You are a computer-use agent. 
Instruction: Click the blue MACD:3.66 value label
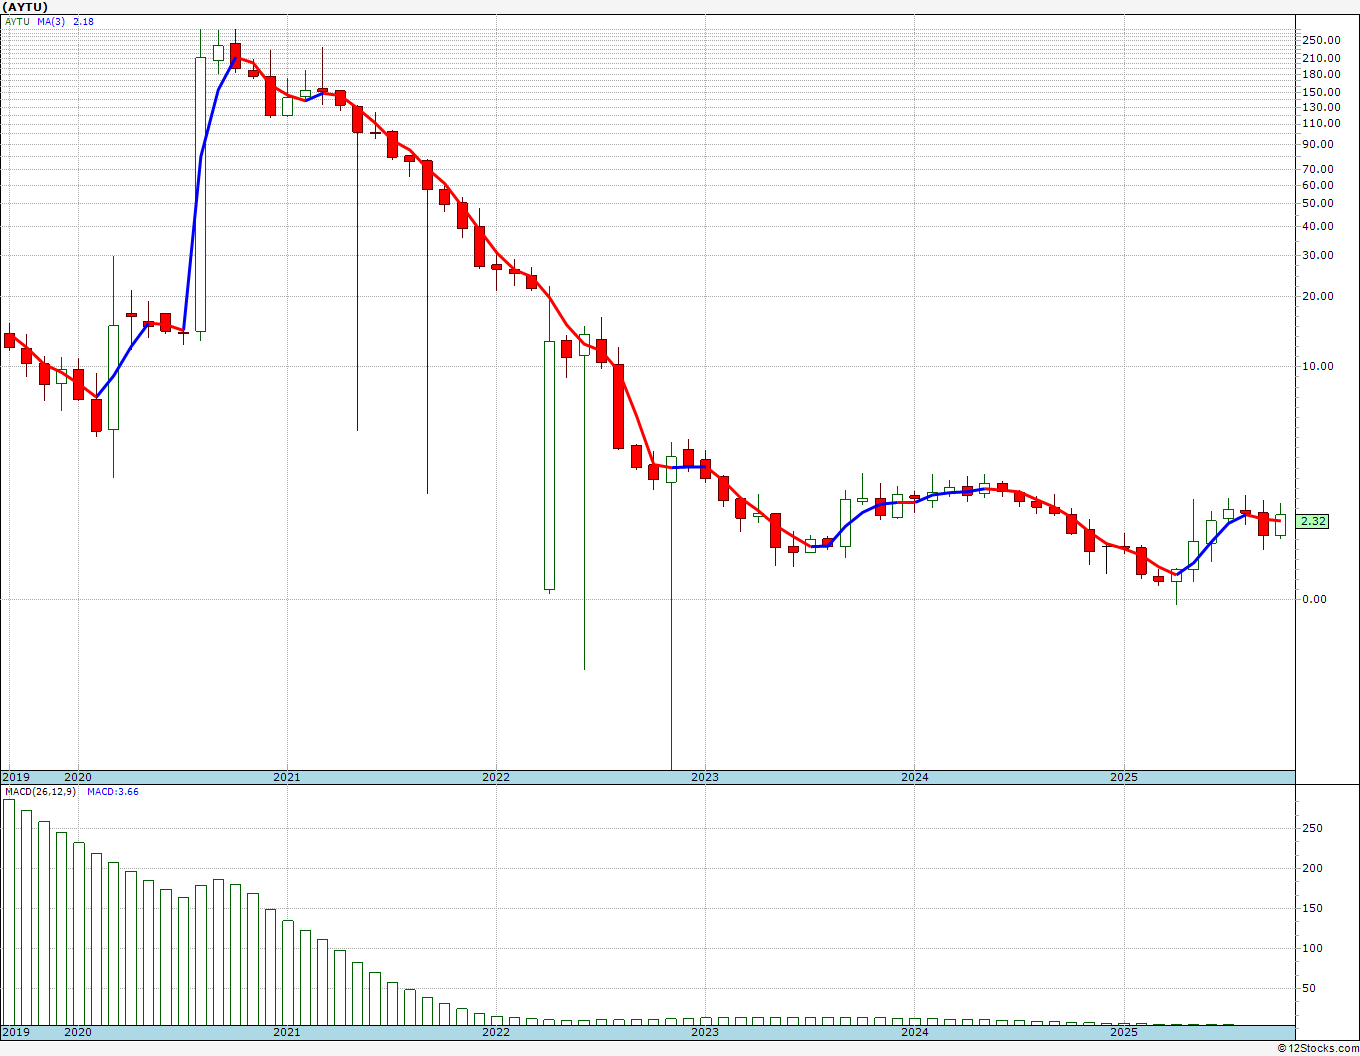click(x=112, y=792)
